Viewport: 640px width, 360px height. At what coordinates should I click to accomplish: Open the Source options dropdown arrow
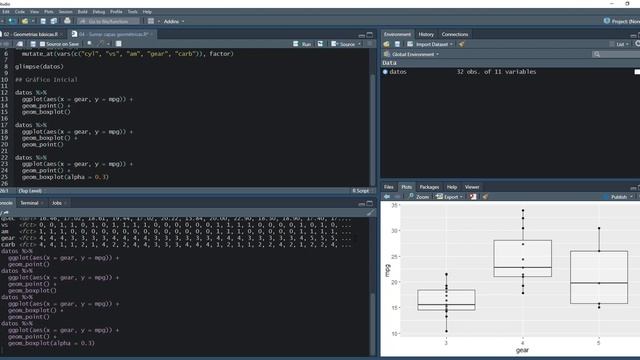point(359,44)
